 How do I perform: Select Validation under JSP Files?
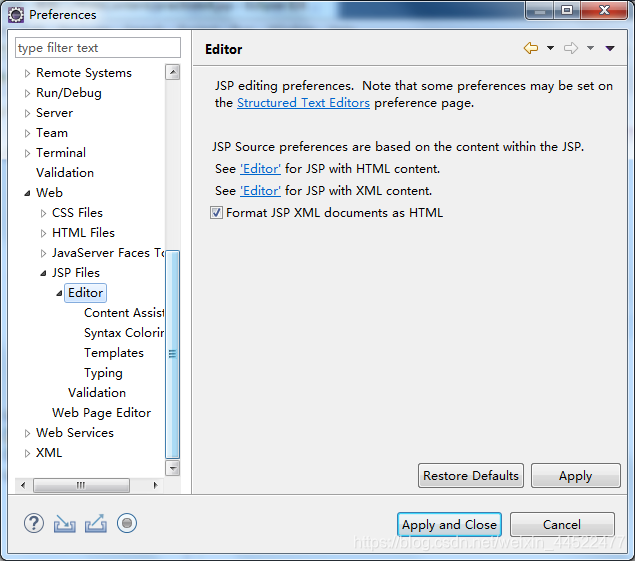(97, 392)
